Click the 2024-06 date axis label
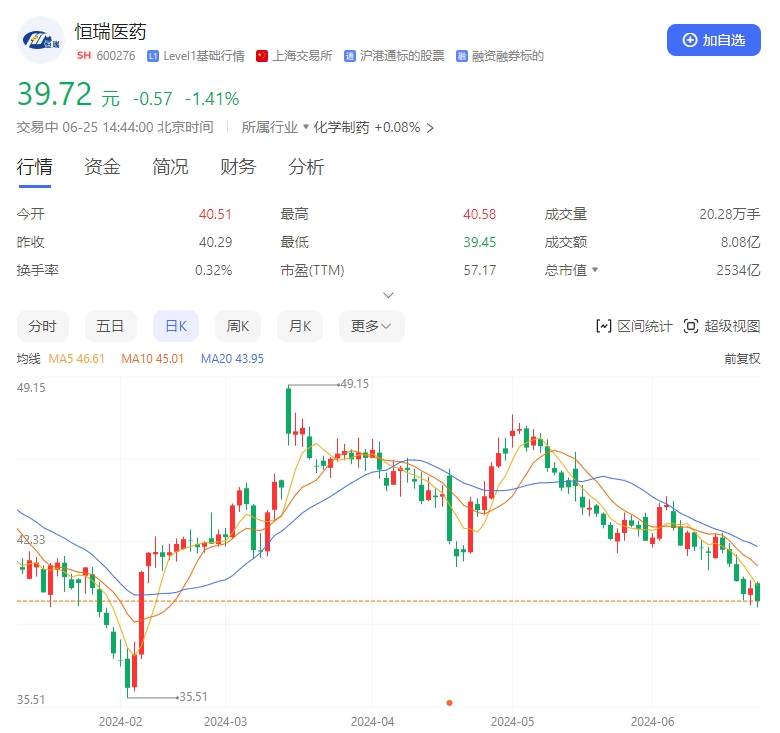 (x=653, y=722)
